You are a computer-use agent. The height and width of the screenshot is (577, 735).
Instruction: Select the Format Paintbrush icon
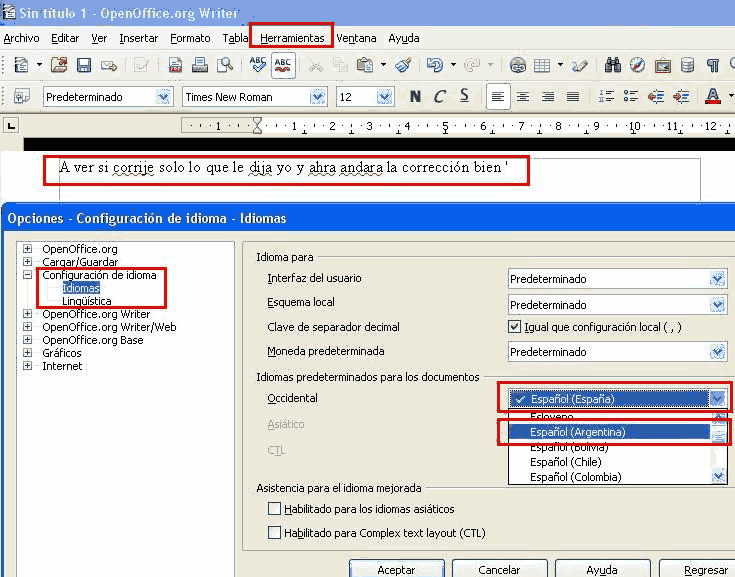click(x=403, y=65)
